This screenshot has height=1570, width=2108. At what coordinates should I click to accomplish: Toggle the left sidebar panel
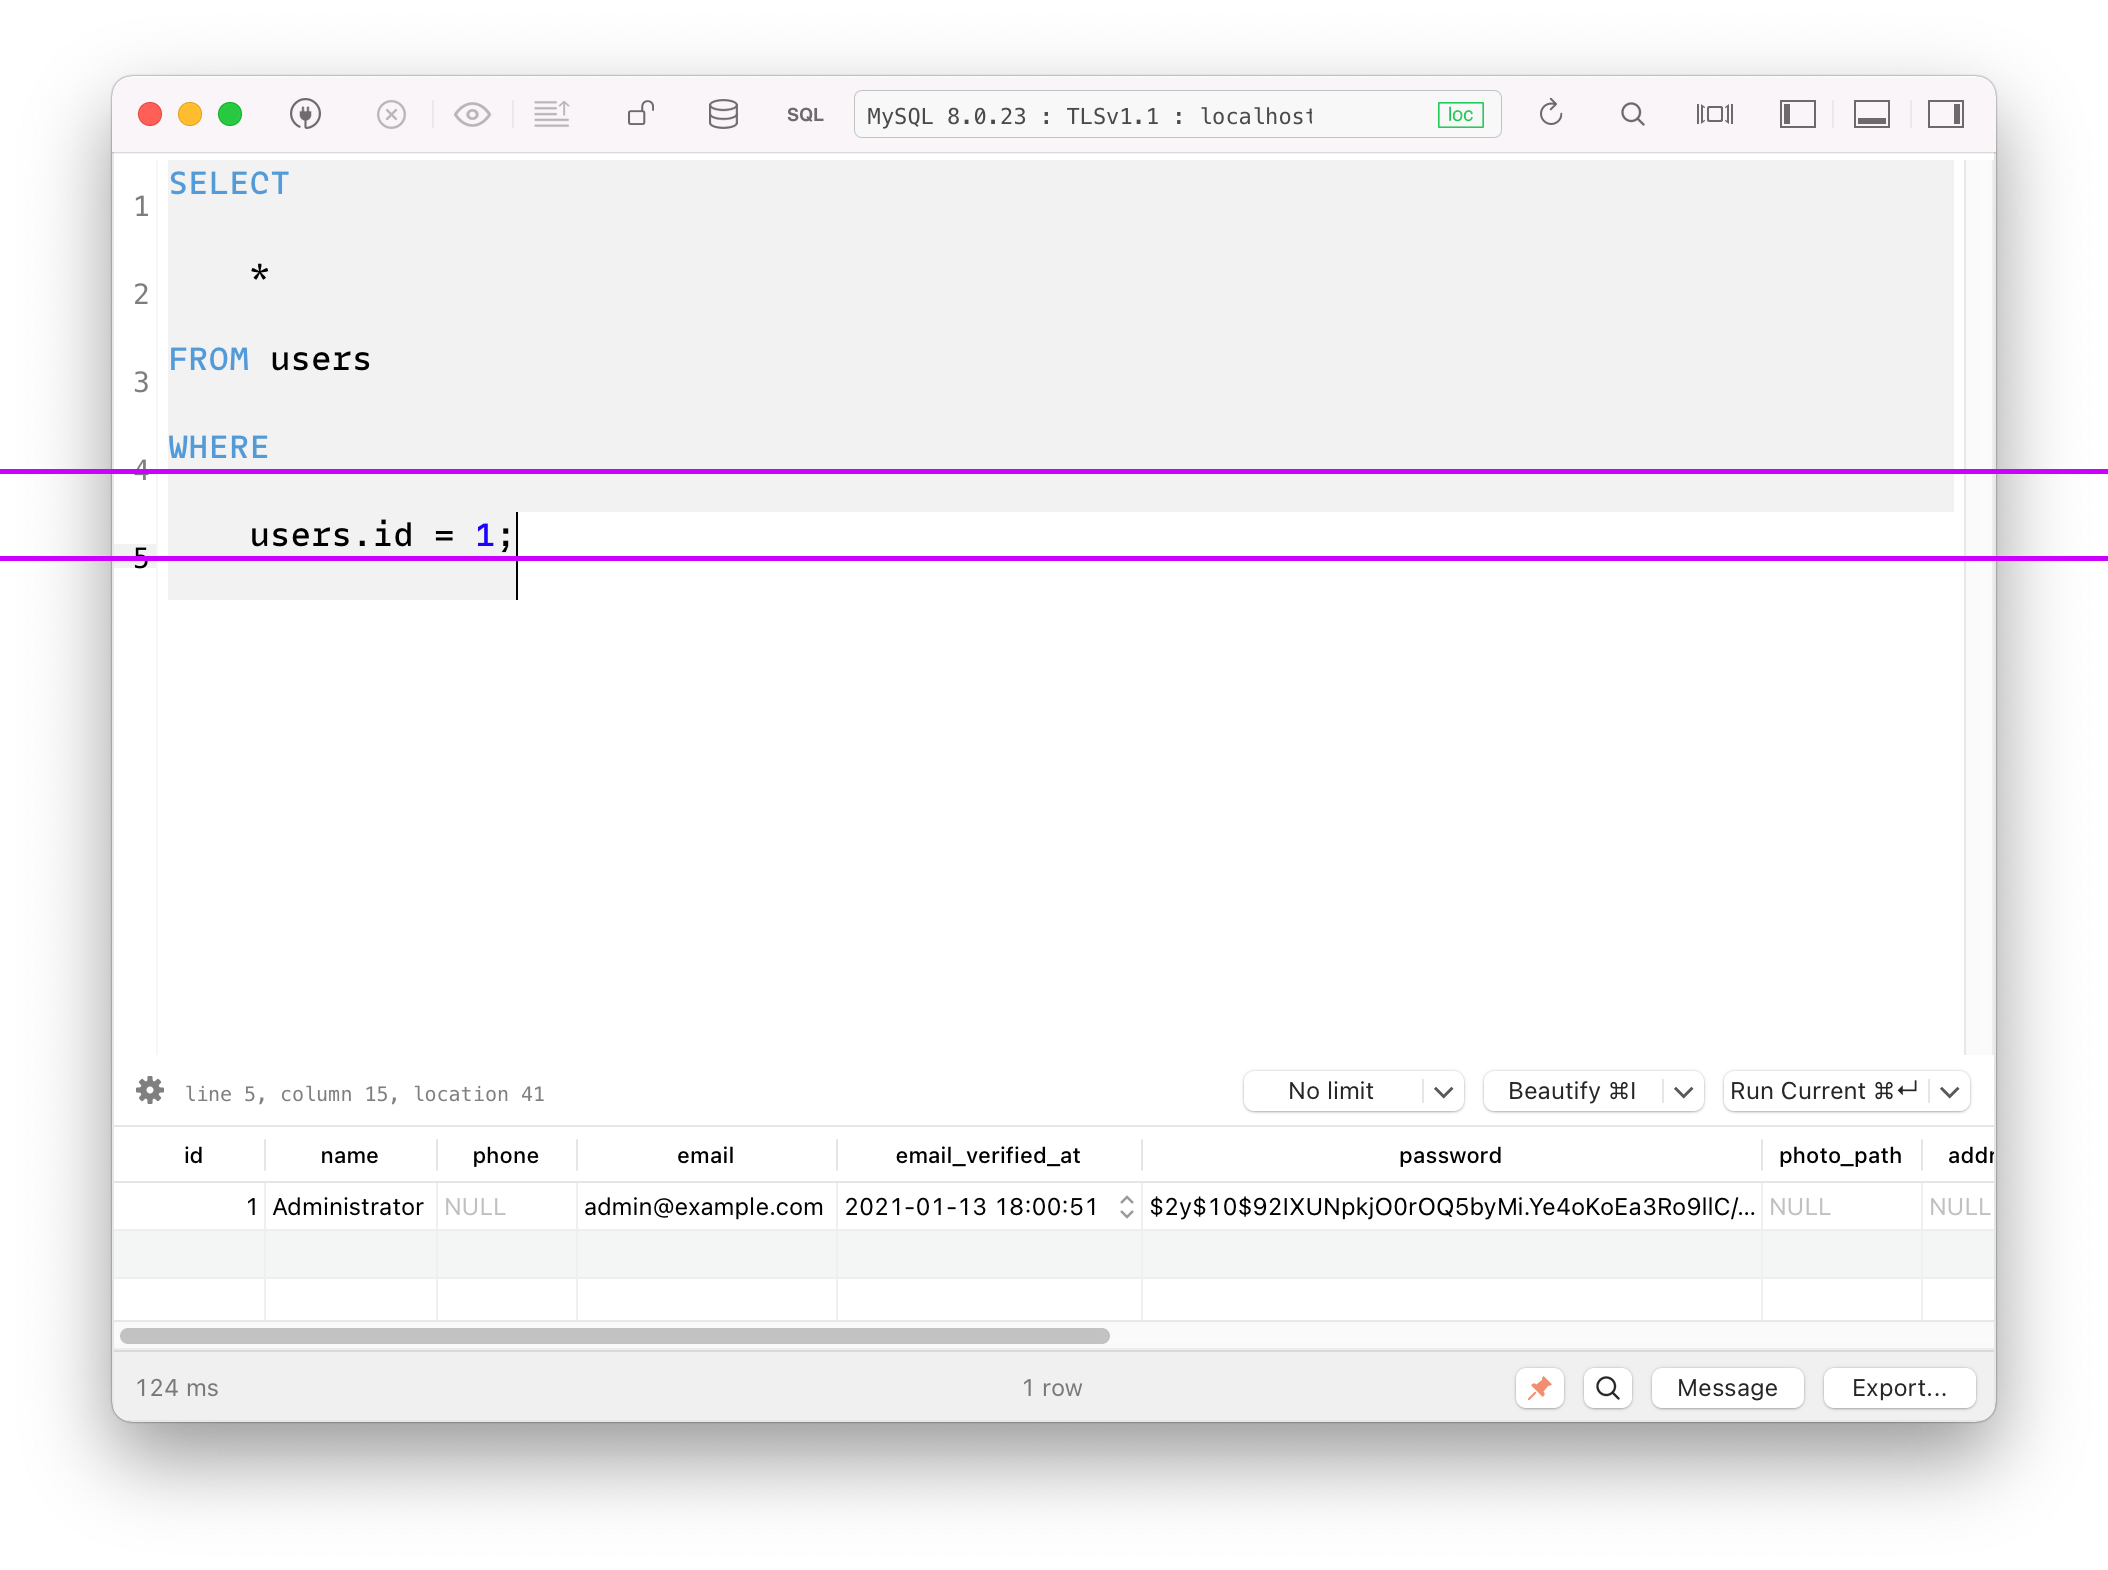pyautogui.click(x=1797, y=114)
